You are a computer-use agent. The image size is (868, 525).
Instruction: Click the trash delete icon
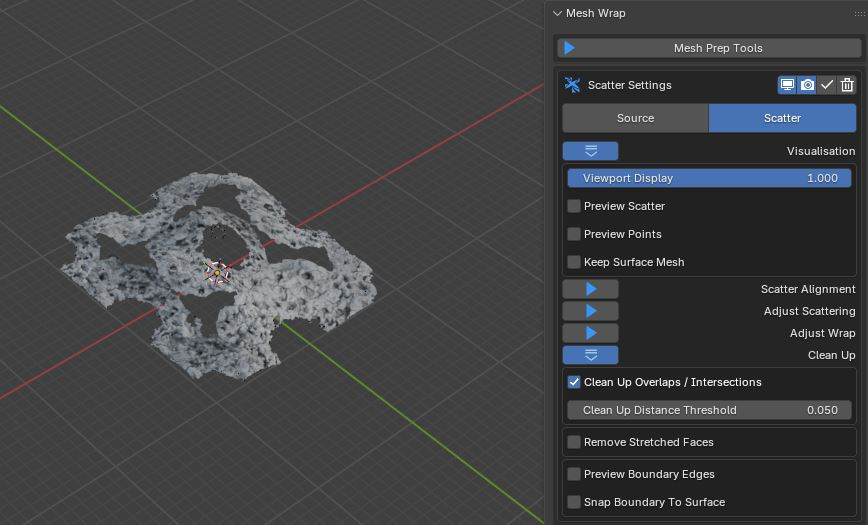(847, 85)
